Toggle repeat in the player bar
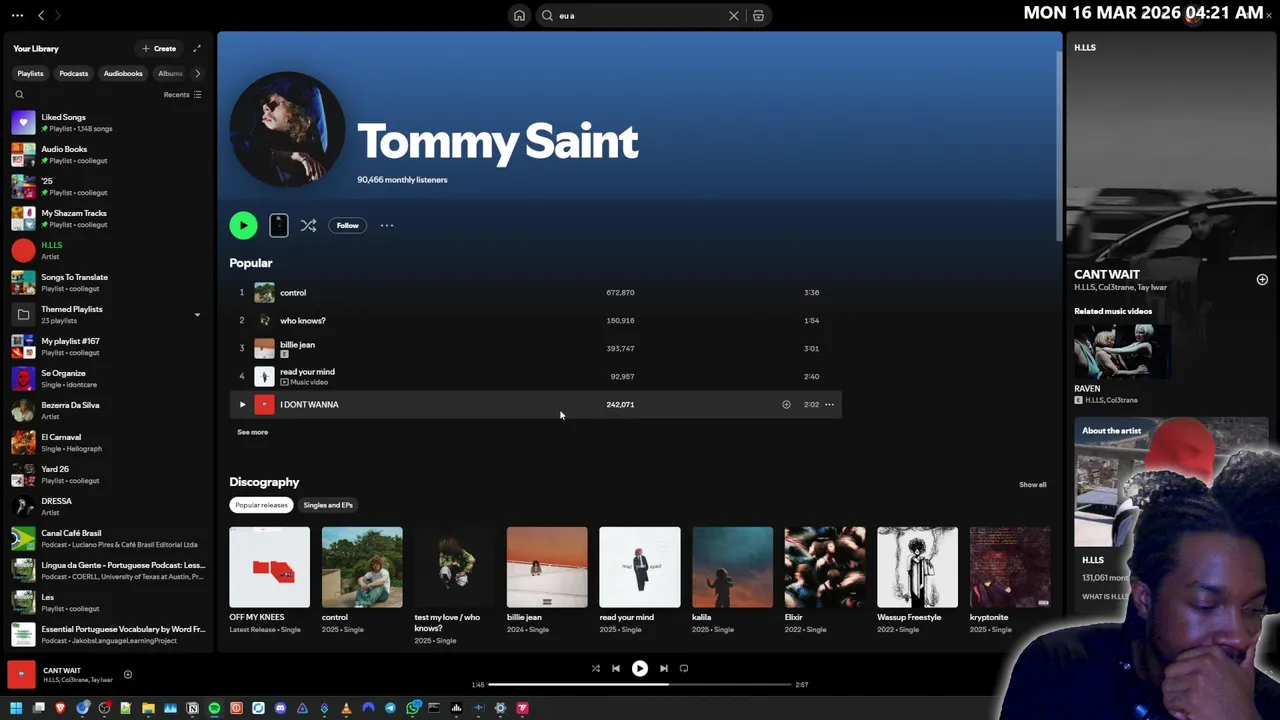 click(684, 668)
